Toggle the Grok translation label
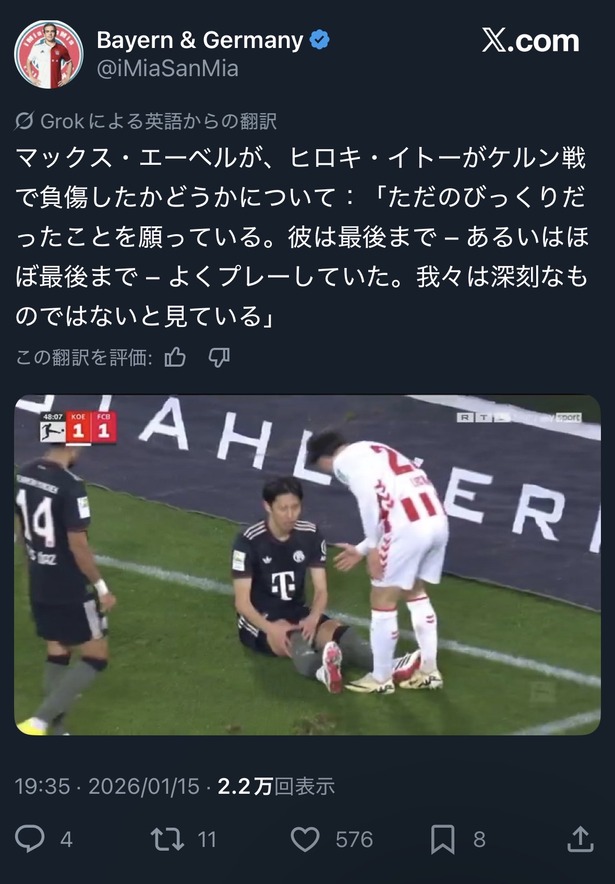The width and height of the screenshot is (615, 884). 145,121
